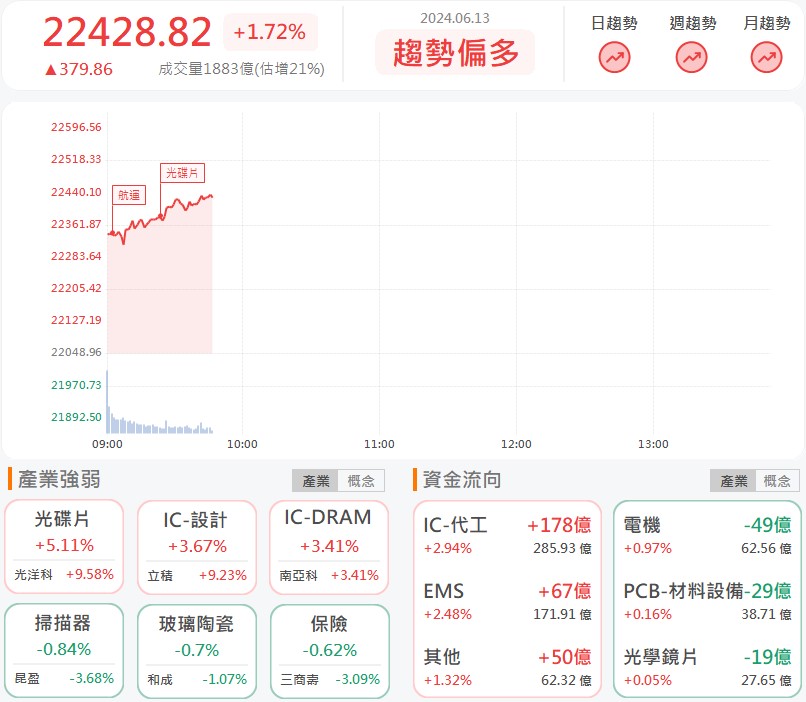806x702 pixels.
Task: Click stock 和成 -1.07%
Action: [197, 680]
